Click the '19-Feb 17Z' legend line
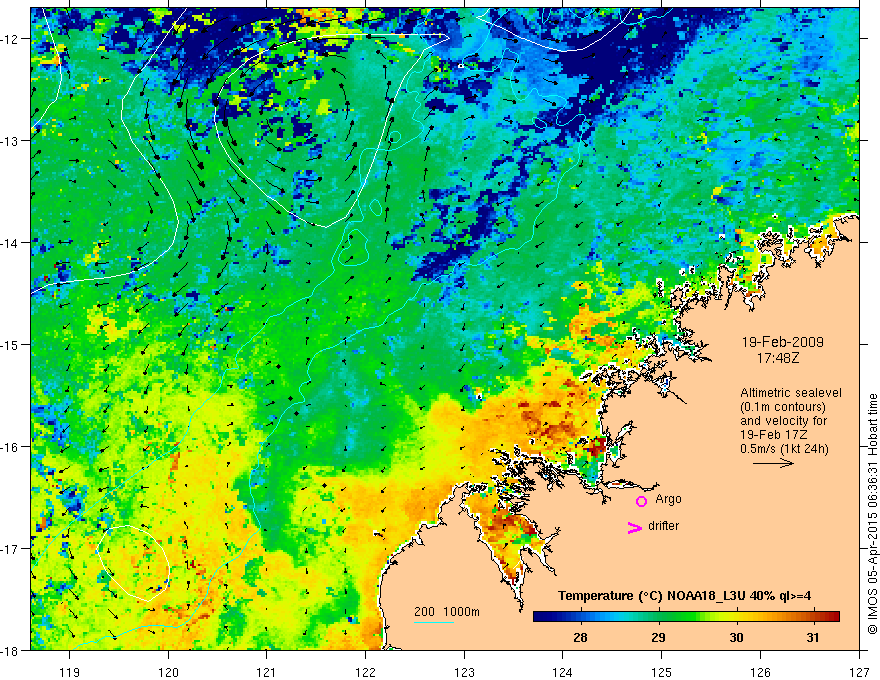 click(x=774, y=435)
